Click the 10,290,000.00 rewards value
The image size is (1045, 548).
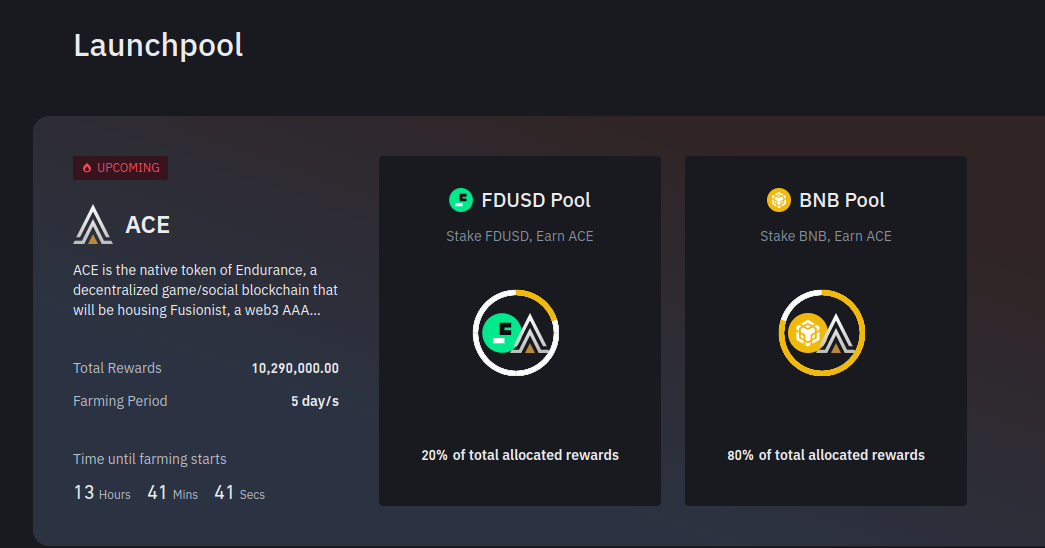[295, 368]
